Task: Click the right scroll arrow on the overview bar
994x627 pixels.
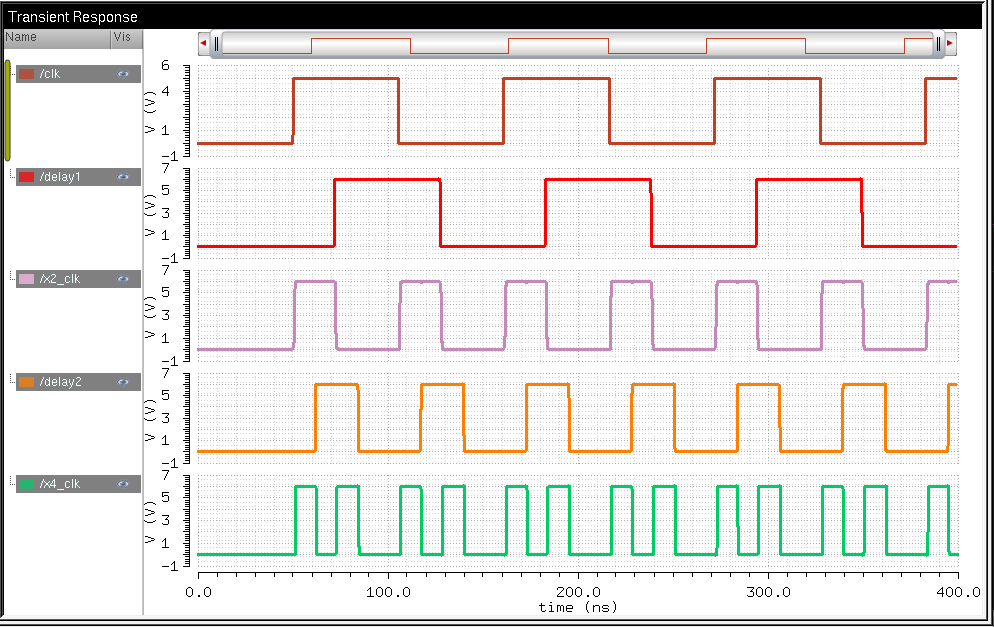Action: 950,44
